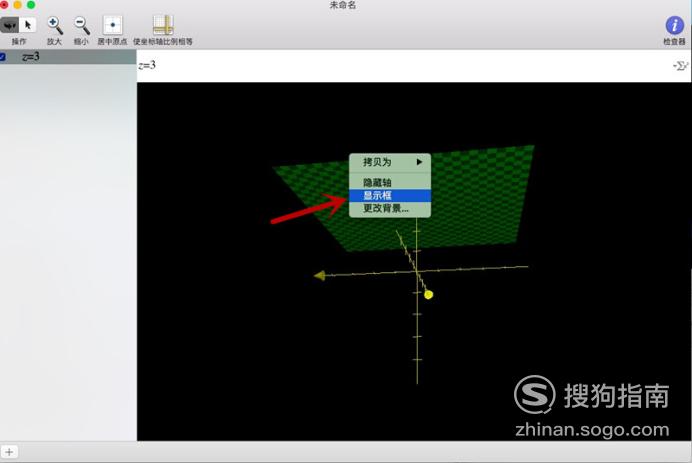Select the rotate/move operation tool
Image resolution: width=692 pixels, height=463 pixels.
(9, 25)
